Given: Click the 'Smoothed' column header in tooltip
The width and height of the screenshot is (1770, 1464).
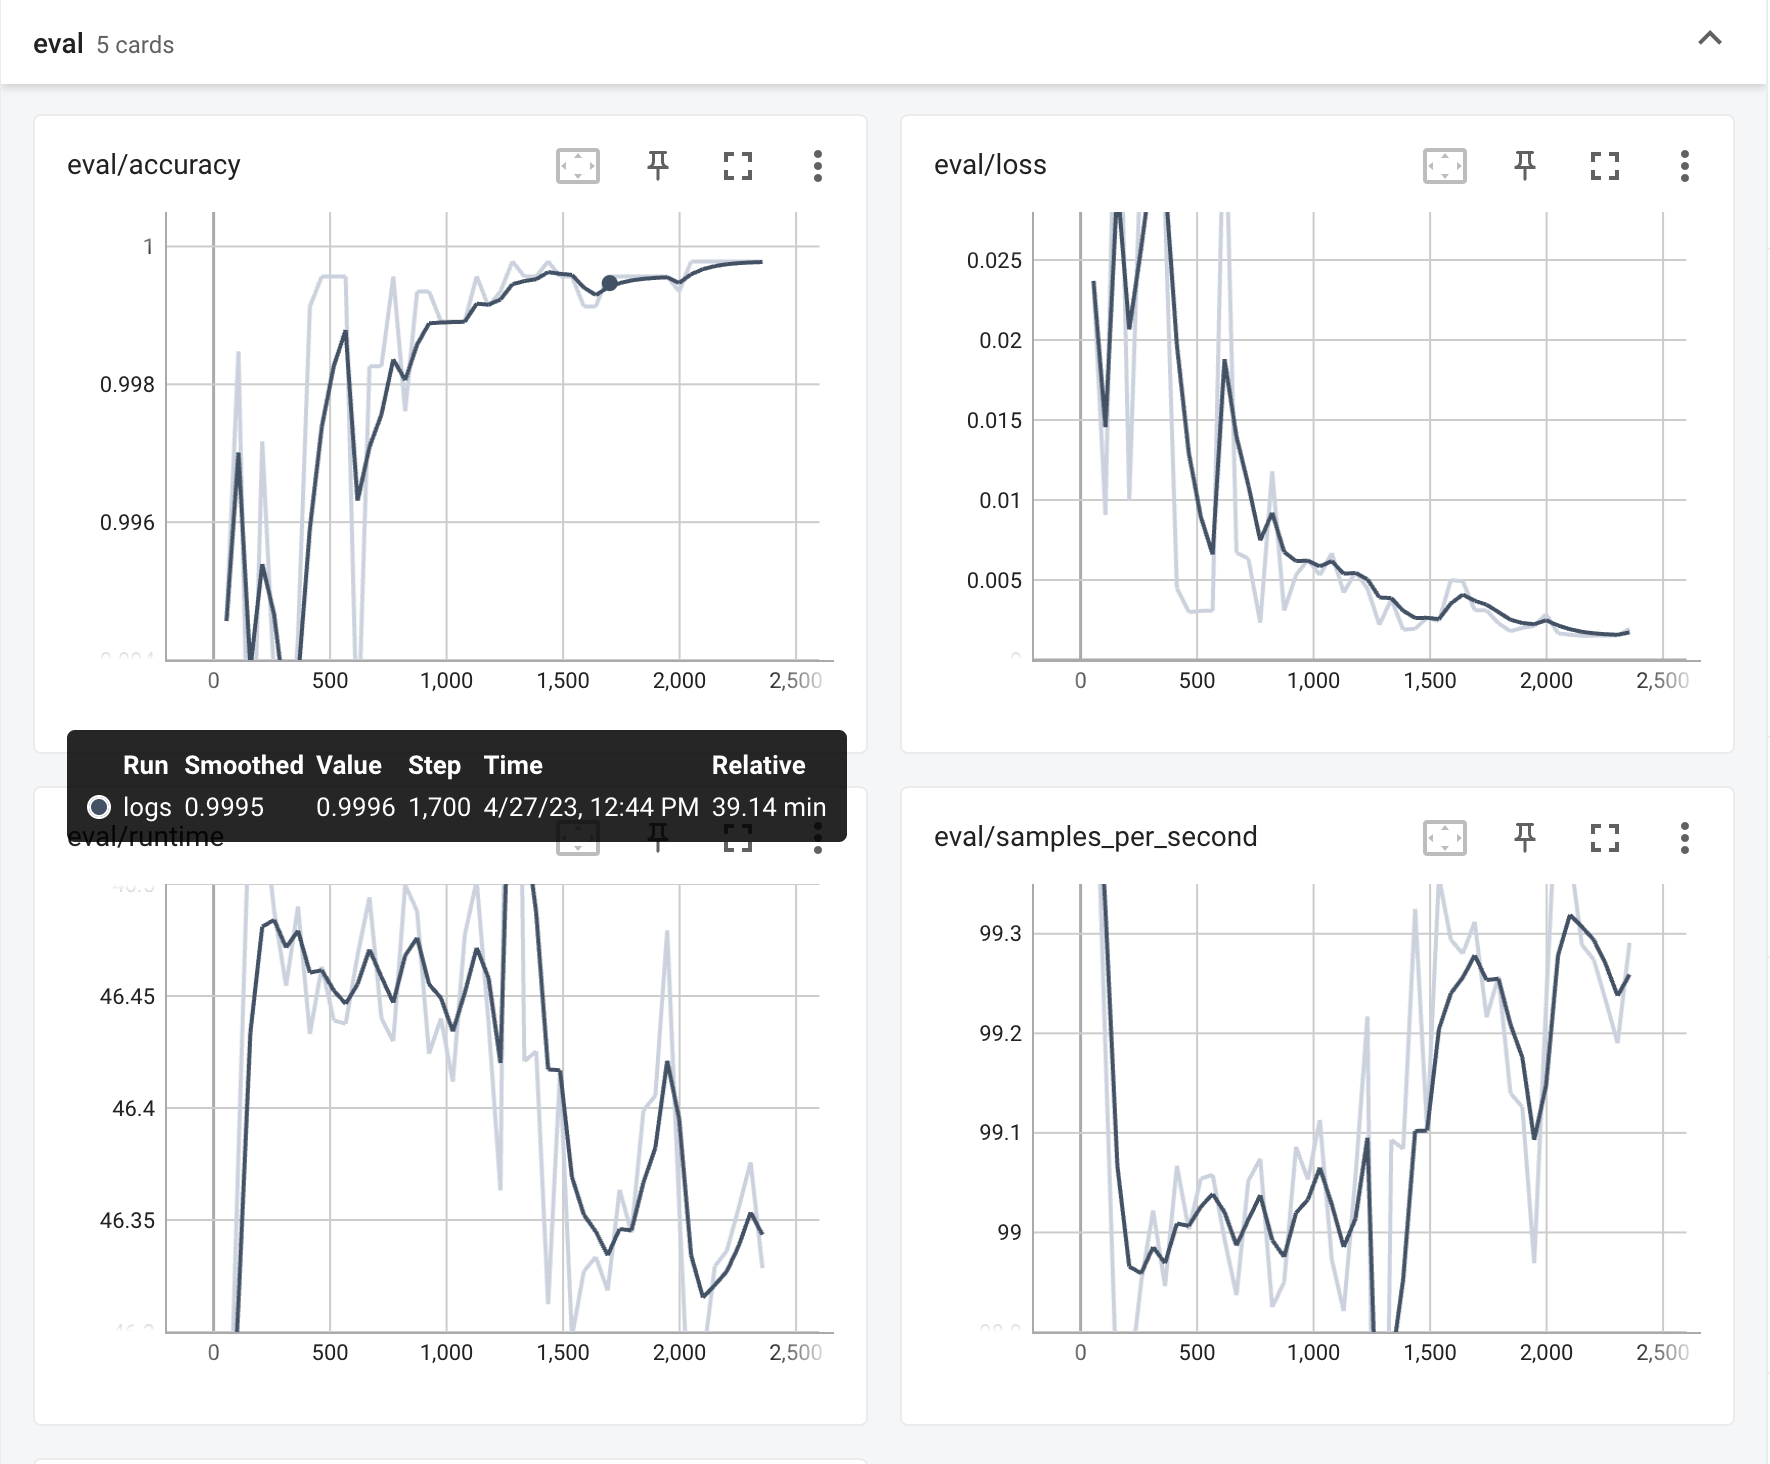Looking at the screenshot, I should (x=244, y=765).
